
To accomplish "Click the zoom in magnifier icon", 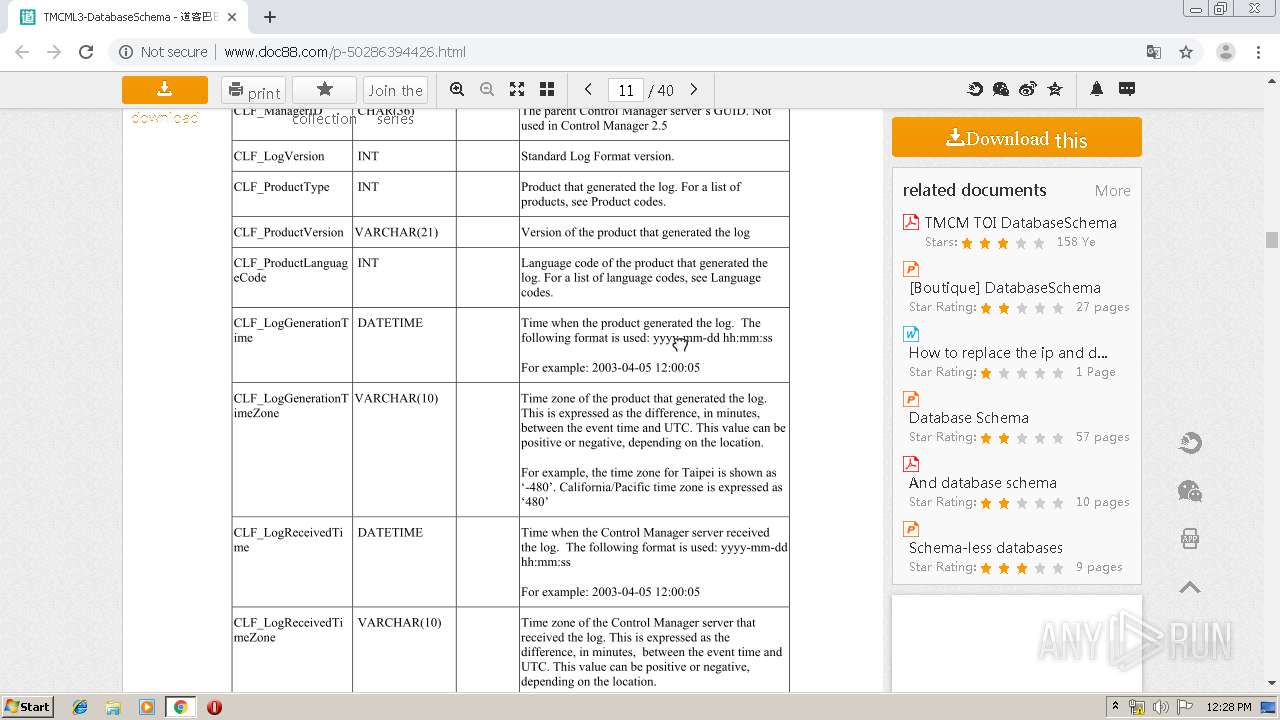I will (457, 89).
